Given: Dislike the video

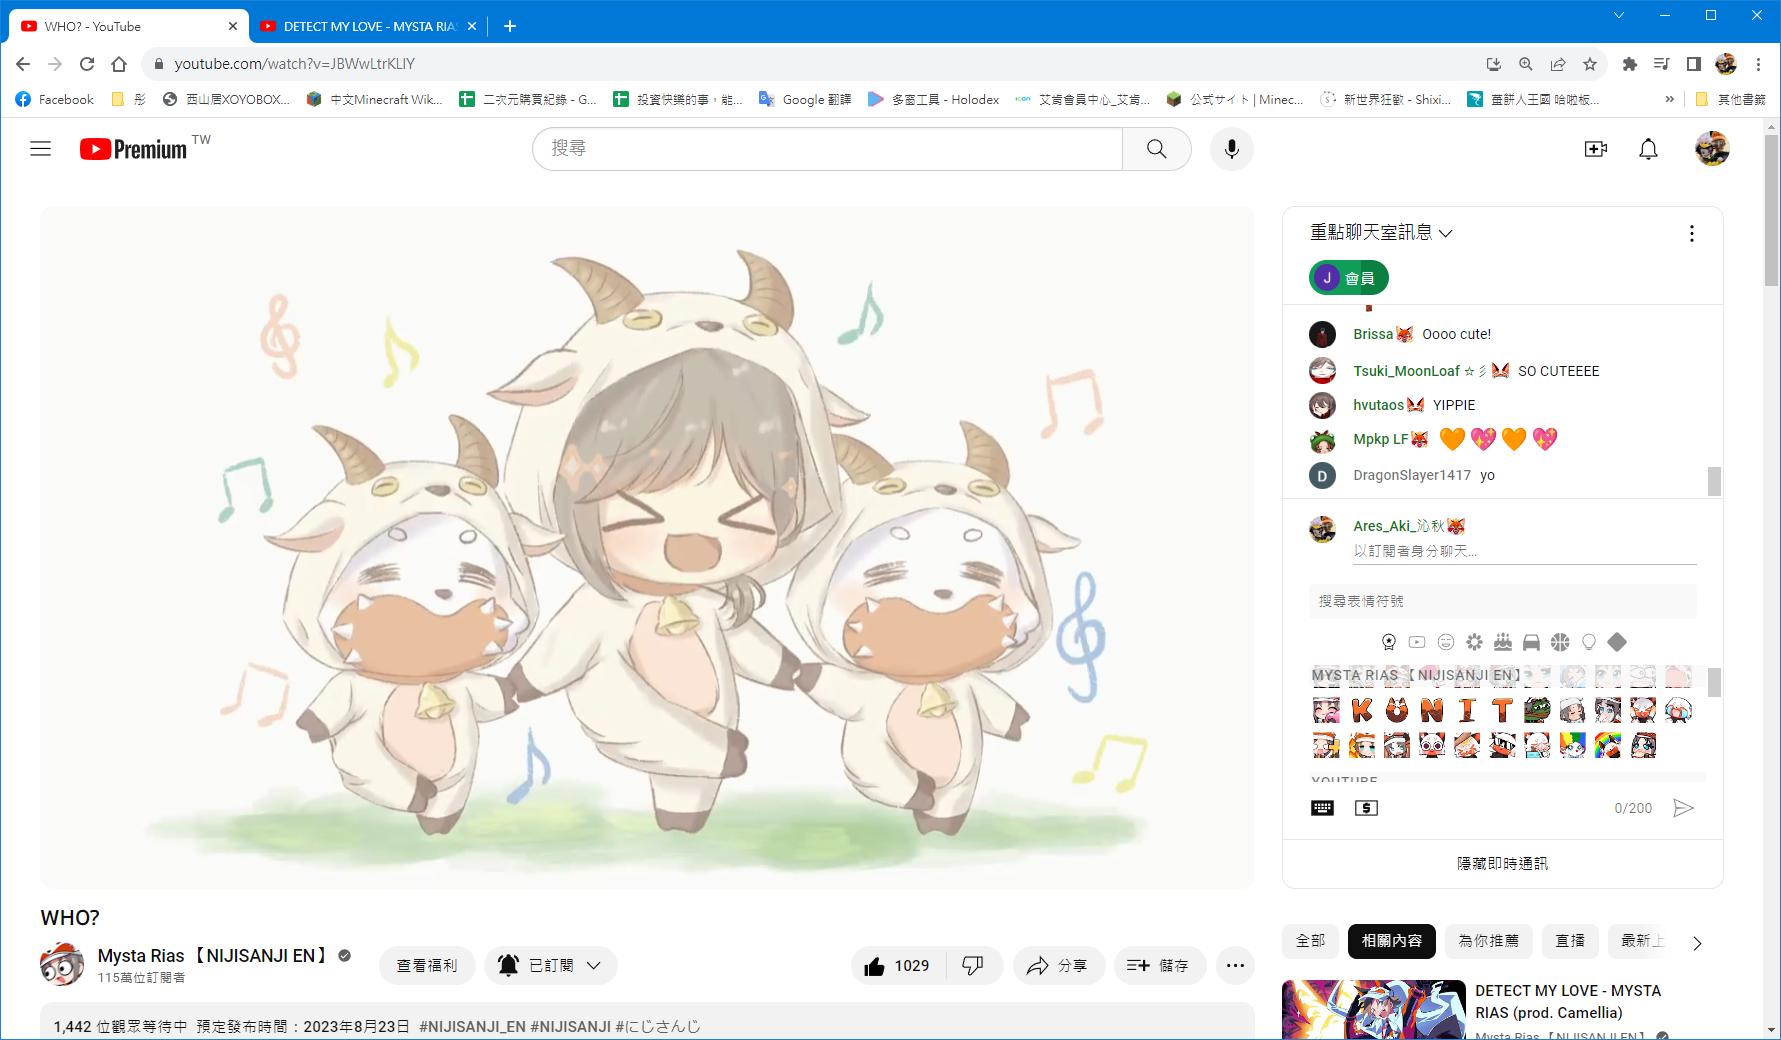Looking at the screenshot, I should pyautogui.click(x=972, y=965).
